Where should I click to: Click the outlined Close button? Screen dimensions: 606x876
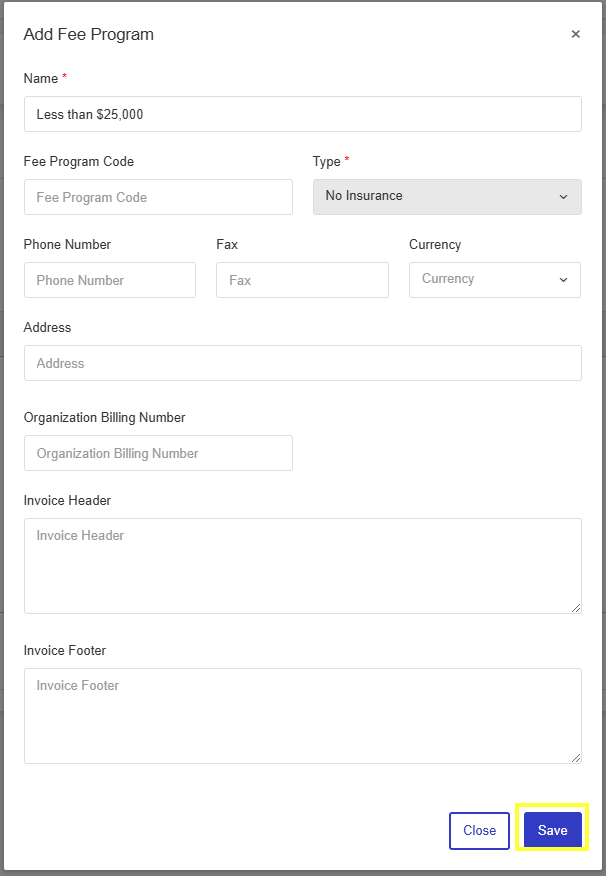(479, 831)
